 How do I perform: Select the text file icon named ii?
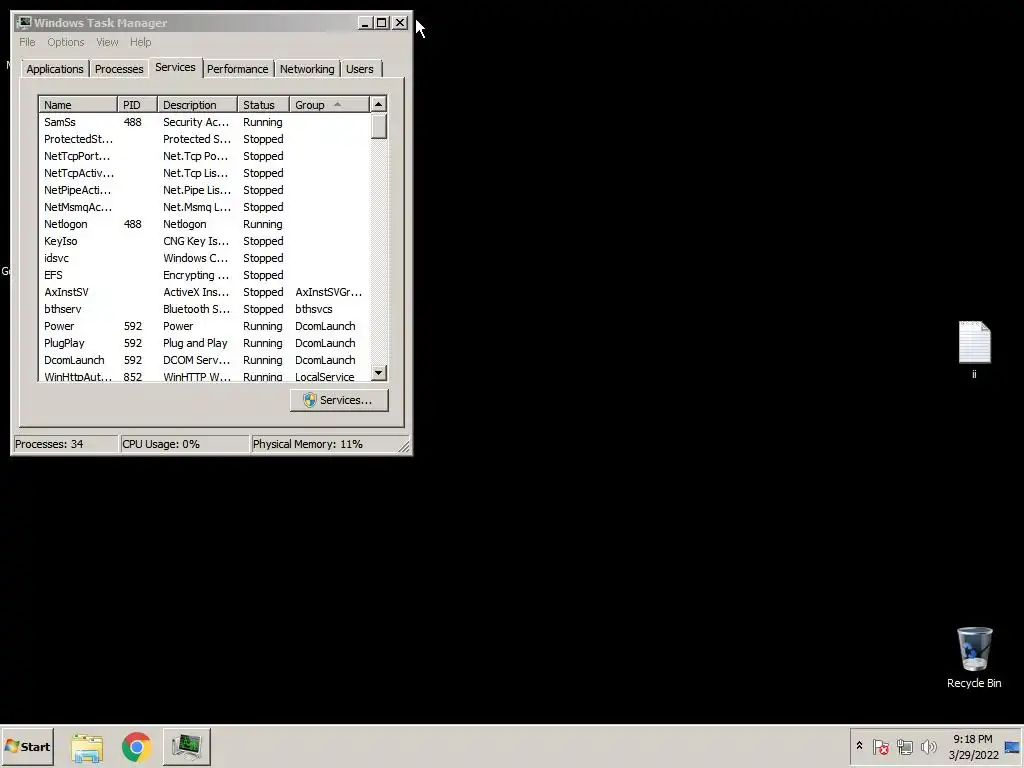coord(974,349)
